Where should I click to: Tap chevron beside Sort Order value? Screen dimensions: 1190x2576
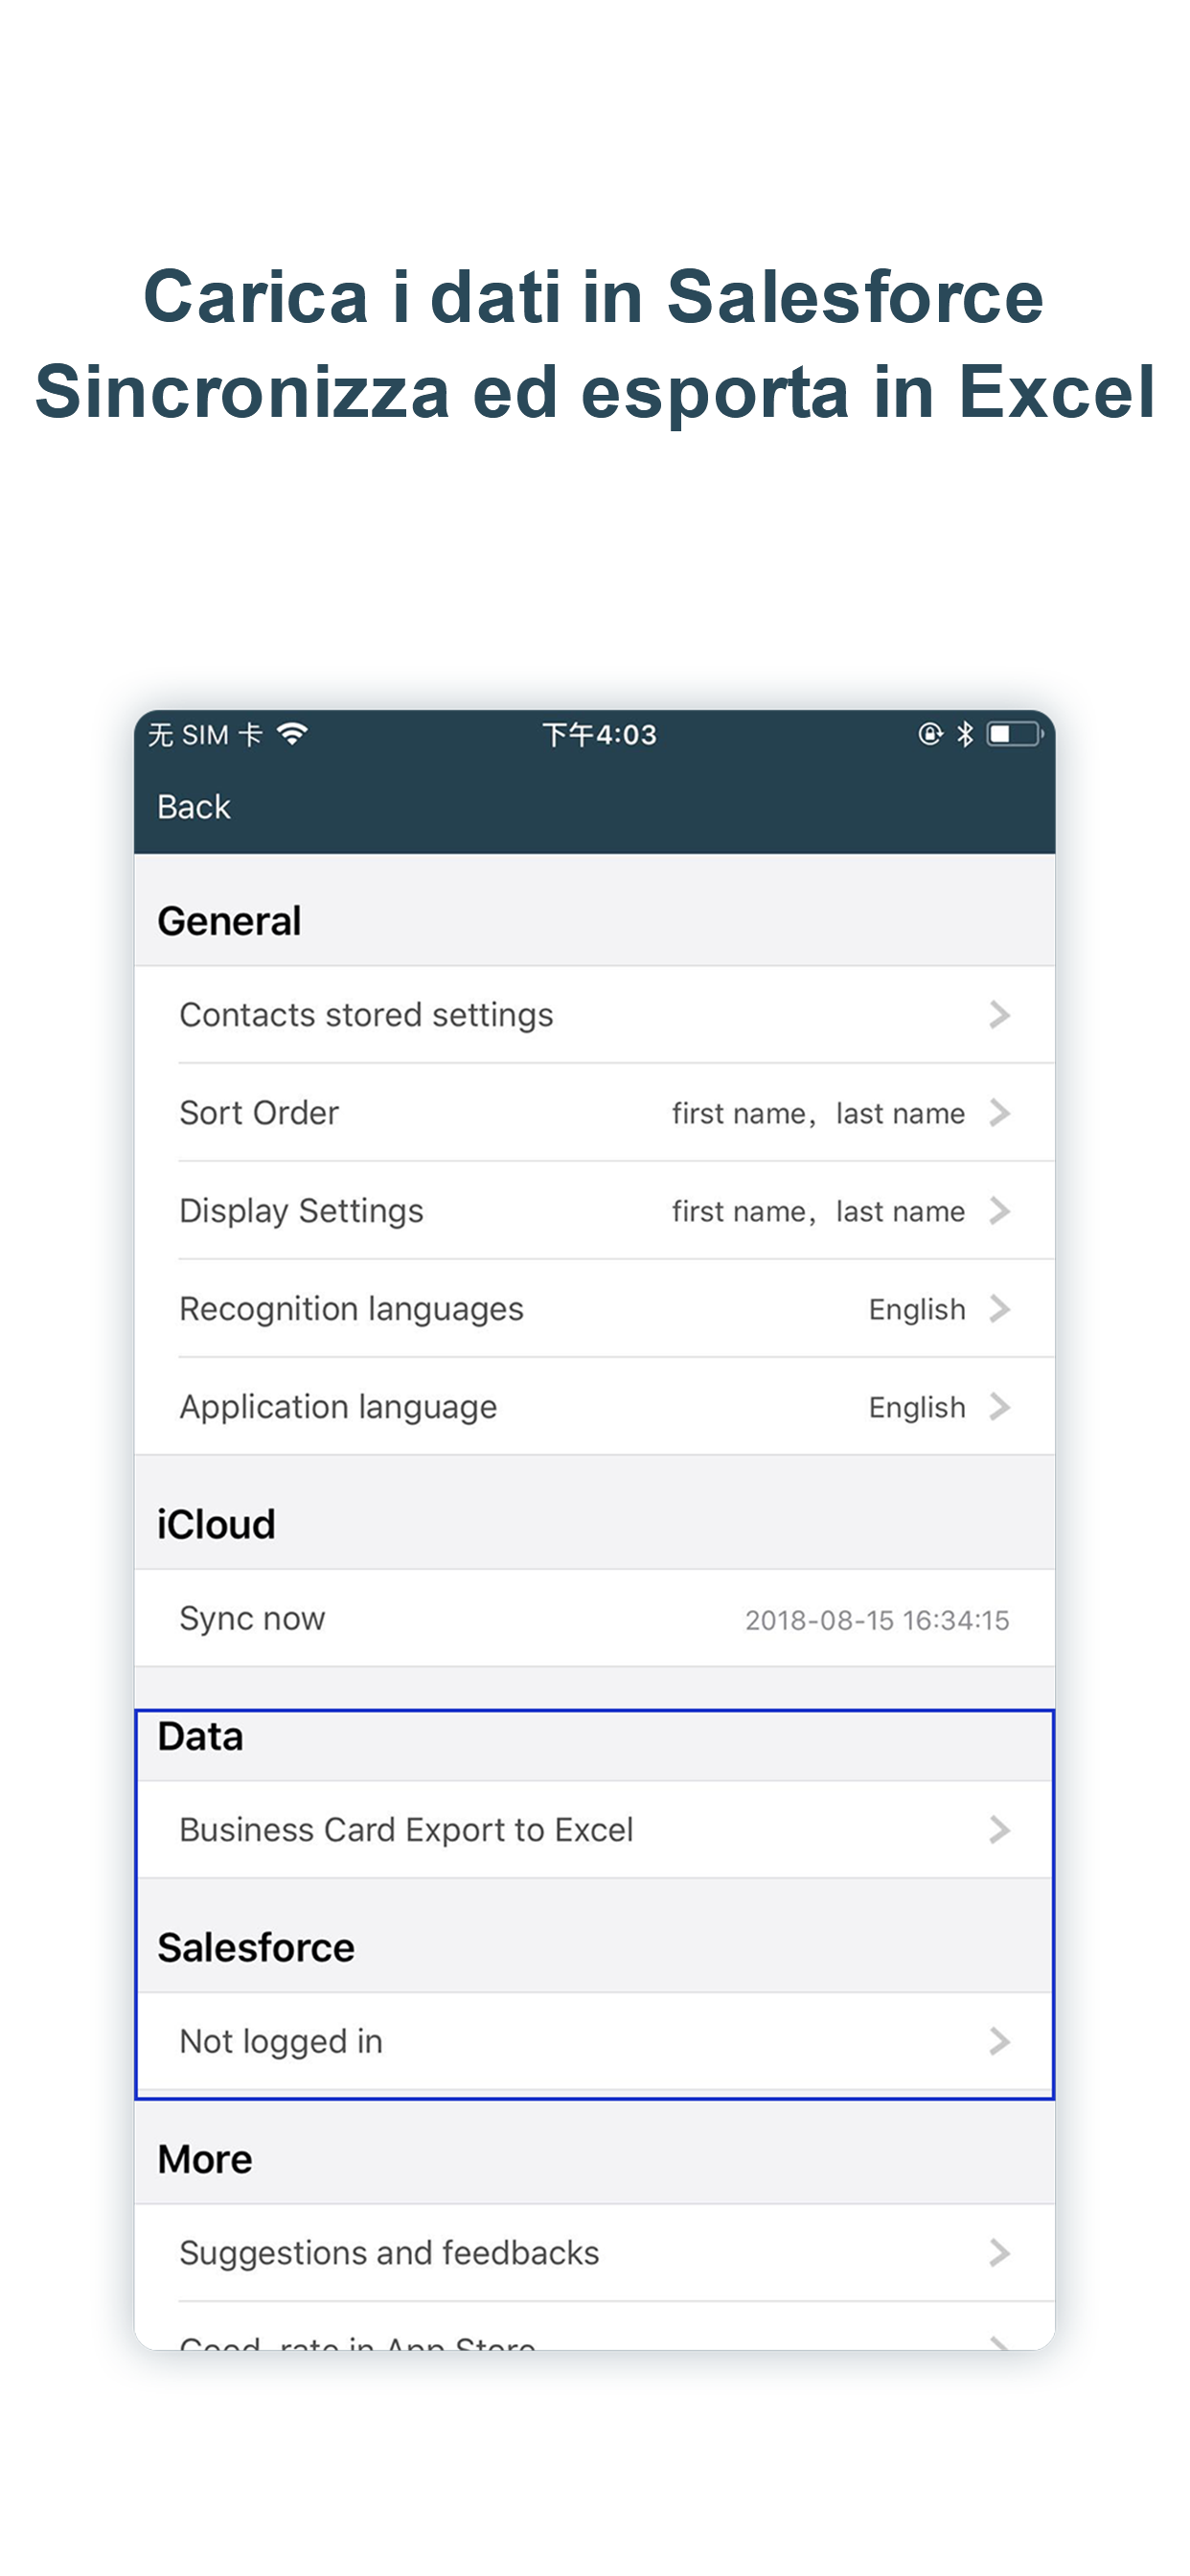tap(999, 1112)
